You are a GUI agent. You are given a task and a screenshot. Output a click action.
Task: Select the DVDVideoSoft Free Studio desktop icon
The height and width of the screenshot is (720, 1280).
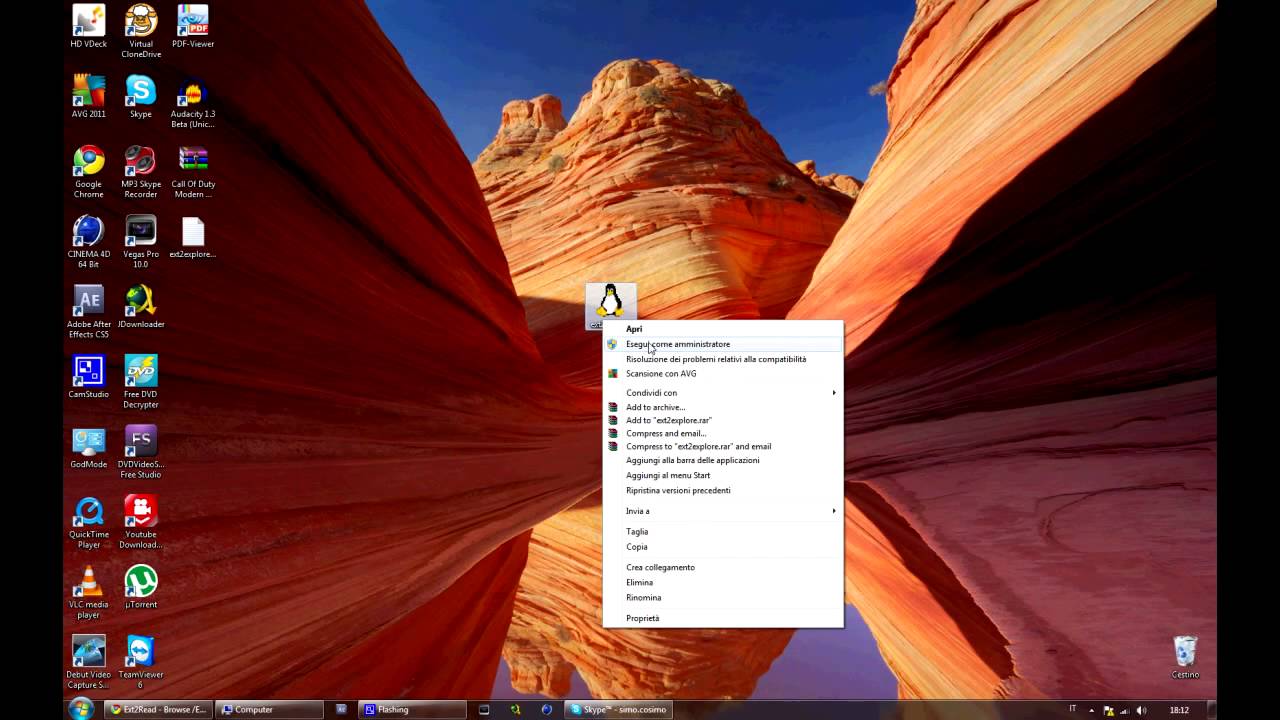coord(141,451)
